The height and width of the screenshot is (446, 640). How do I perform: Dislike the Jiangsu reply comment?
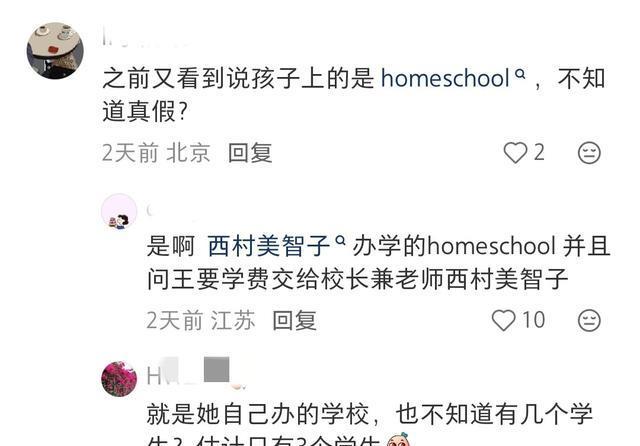coord(589,320)
